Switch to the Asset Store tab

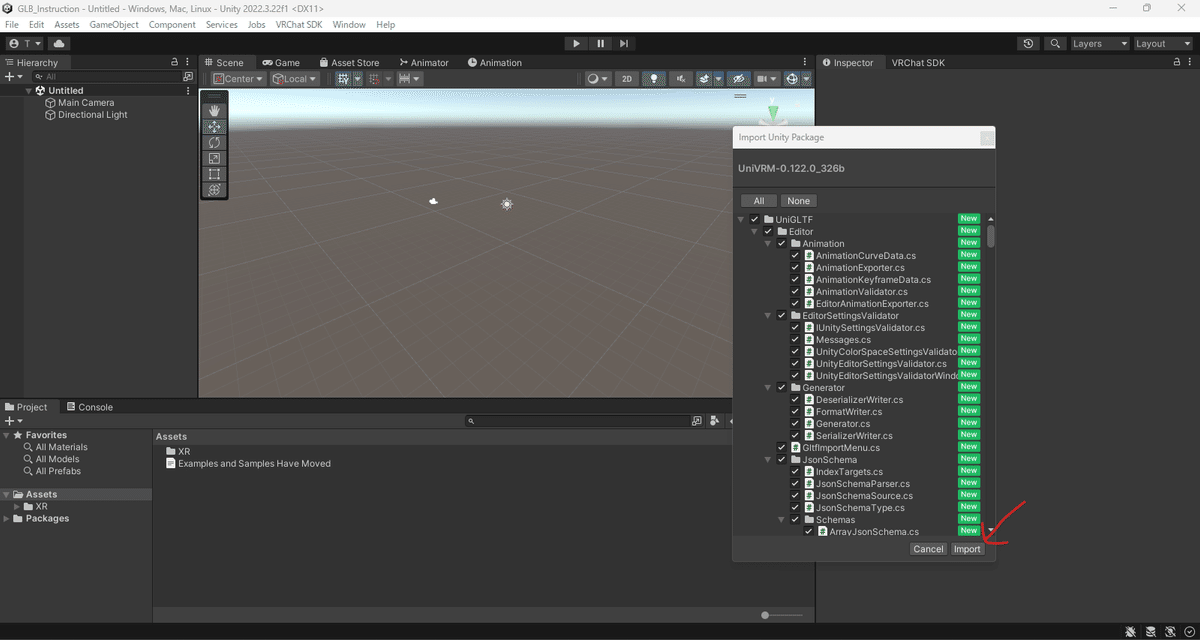coord(349,62)
